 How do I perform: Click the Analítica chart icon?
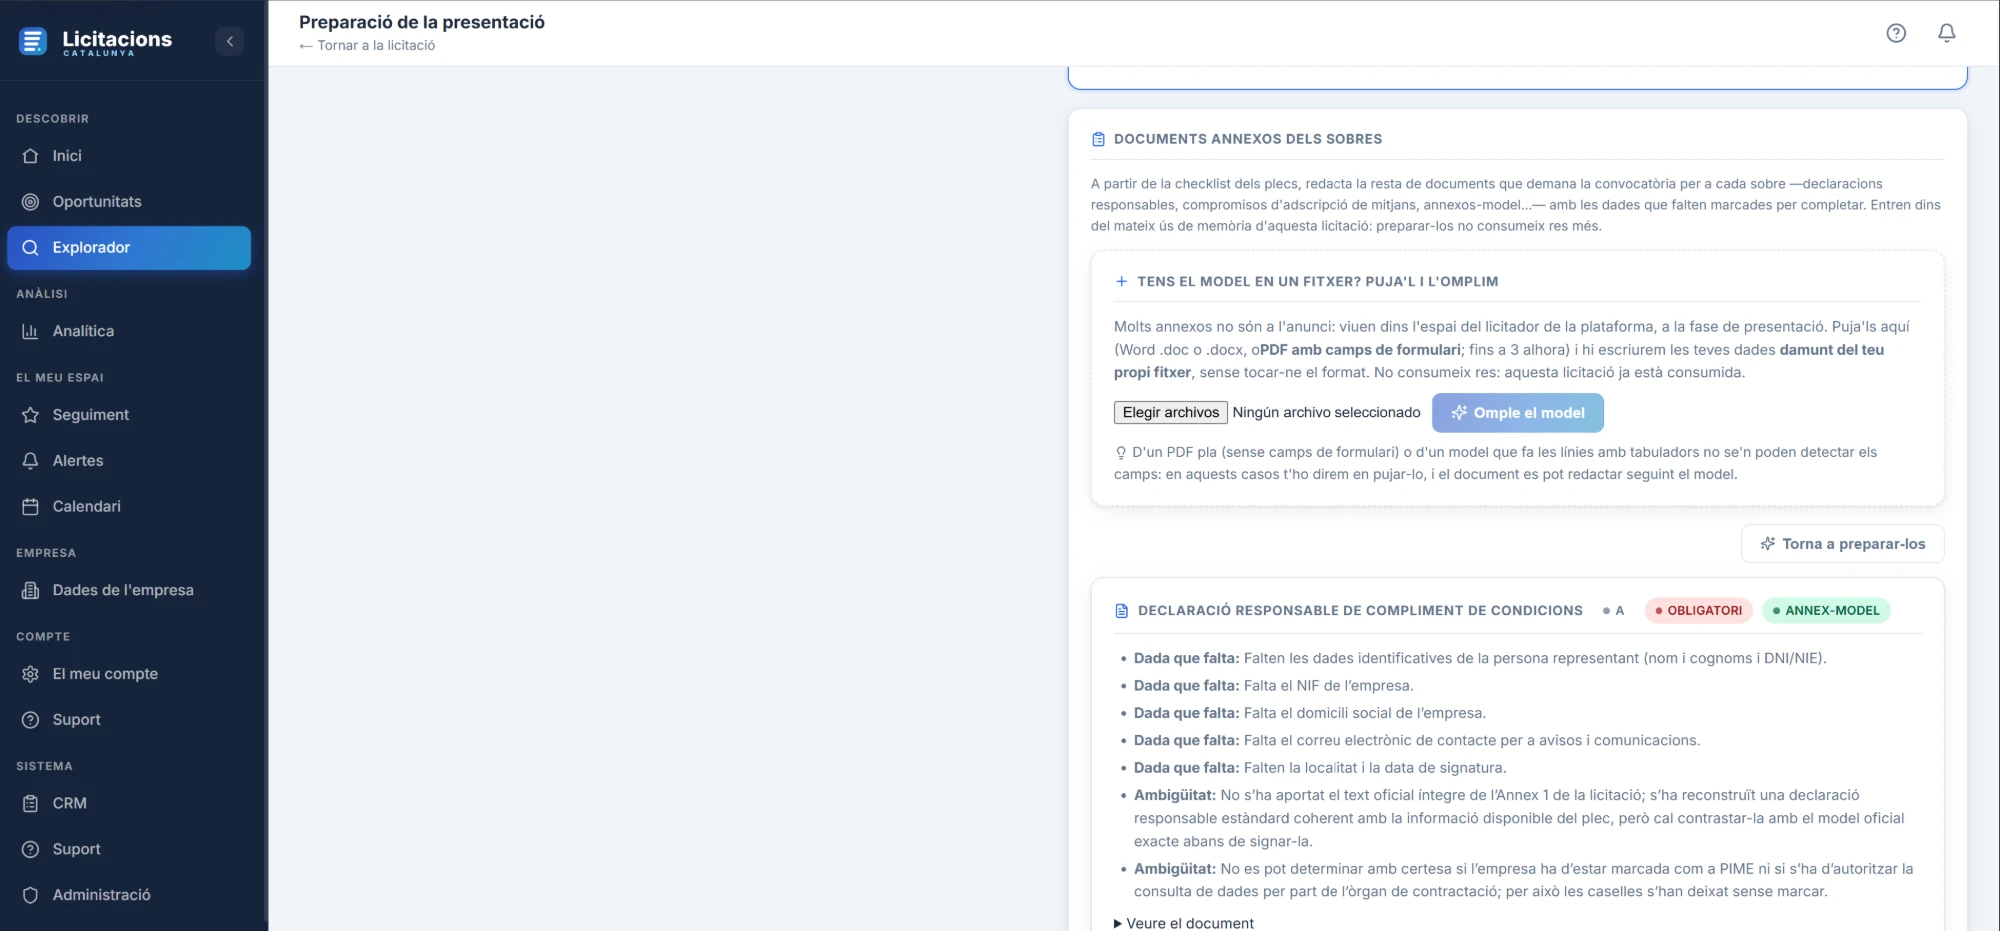tap(31, 331)
